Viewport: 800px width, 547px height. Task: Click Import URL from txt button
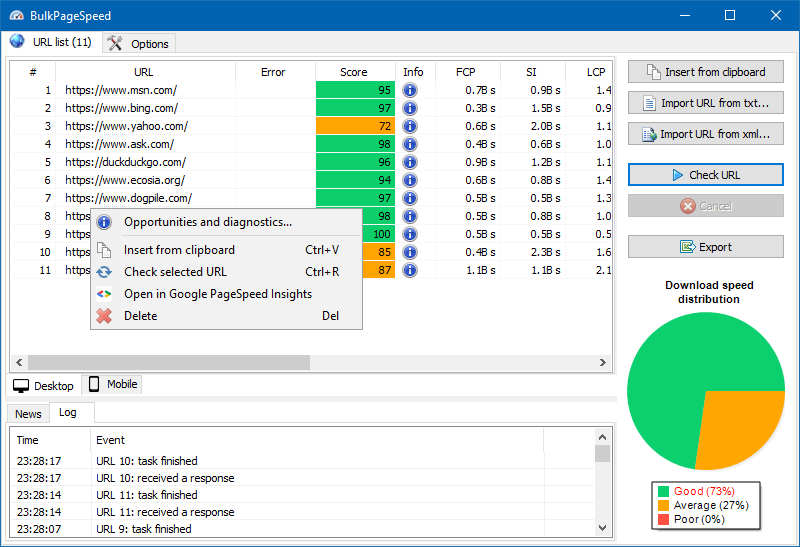coord(705,103)
